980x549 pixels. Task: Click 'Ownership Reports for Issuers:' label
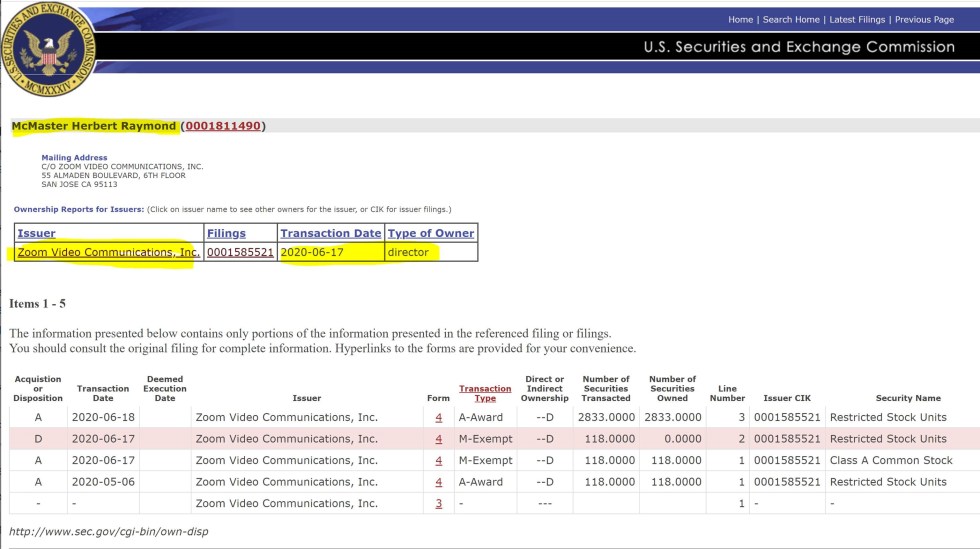[79, 209]
